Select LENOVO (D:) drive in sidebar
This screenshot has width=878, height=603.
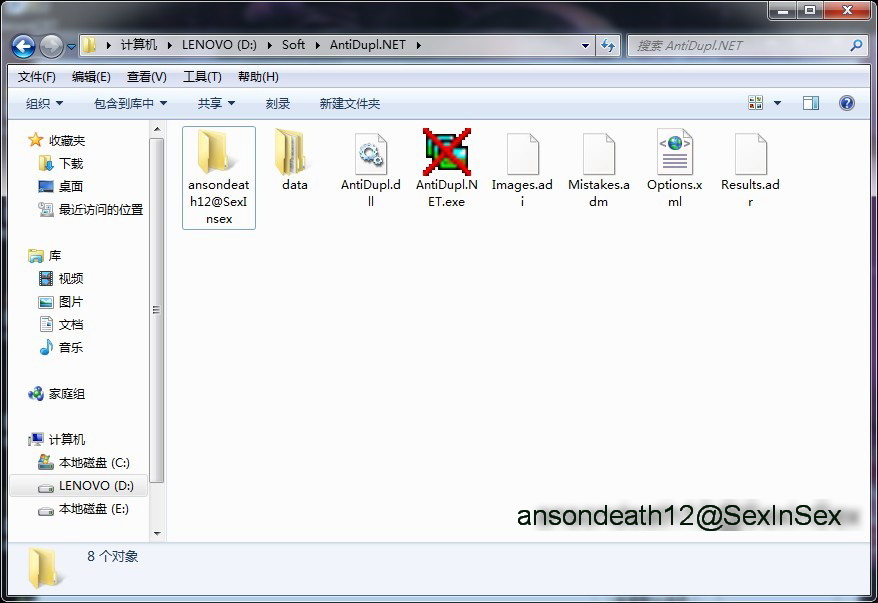79,486
